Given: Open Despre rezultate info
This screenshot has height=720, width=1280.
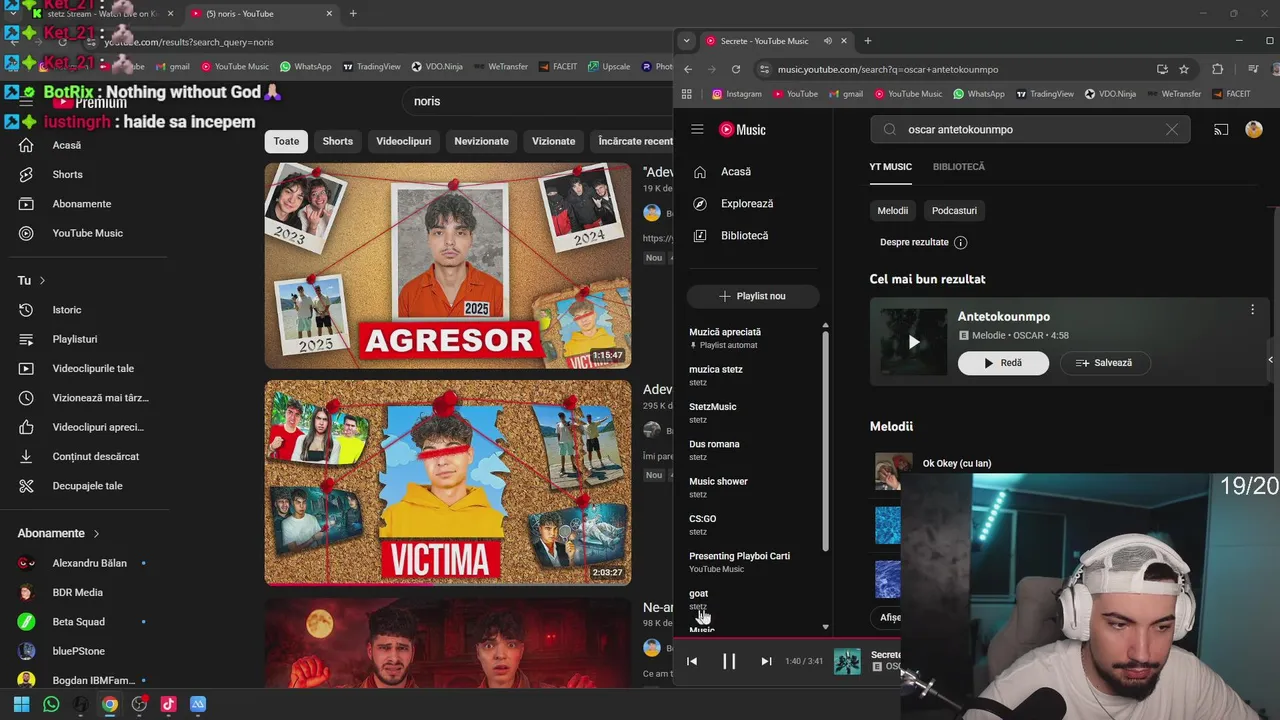Looking at the screenshot, I should tap(960, 242).
